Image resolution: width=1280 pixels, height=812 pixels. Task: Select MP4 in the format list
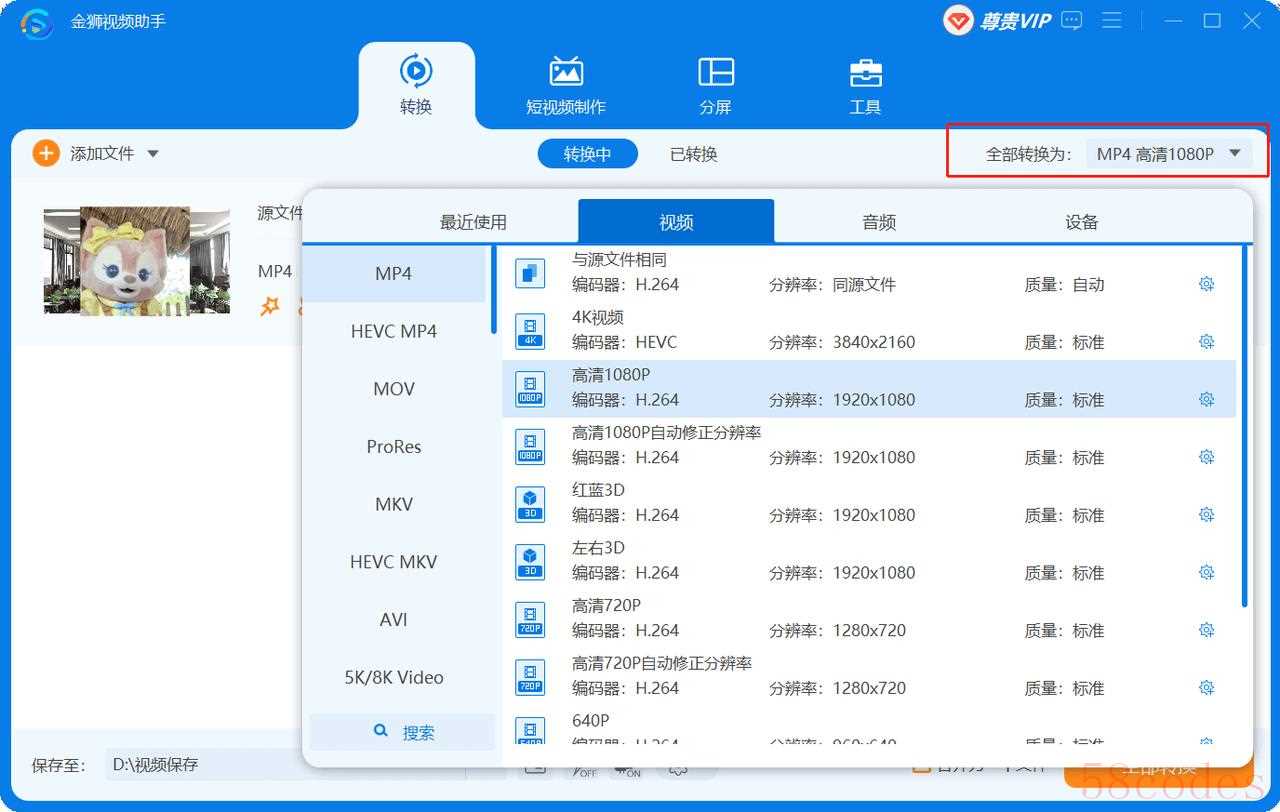click(x=394, y=273)
